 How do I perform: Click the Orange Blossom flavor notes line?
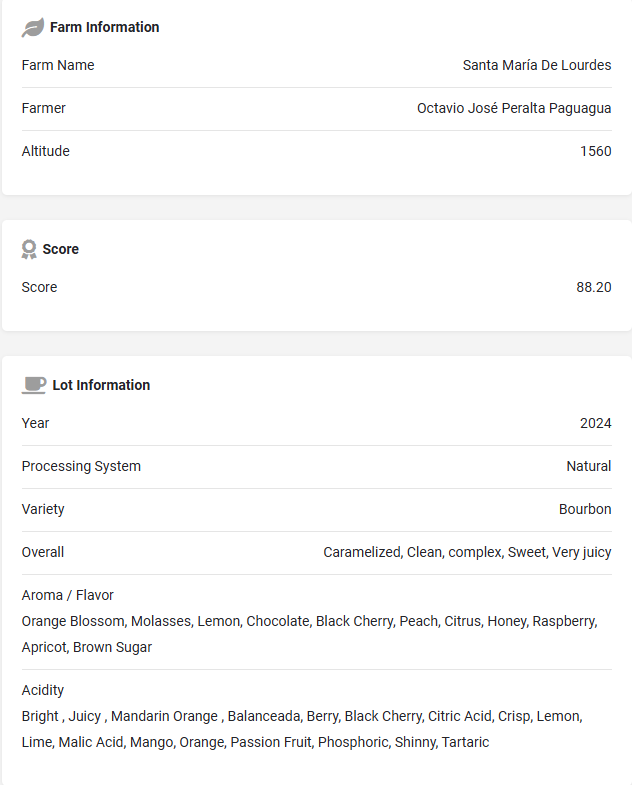[x=309, y=621]
